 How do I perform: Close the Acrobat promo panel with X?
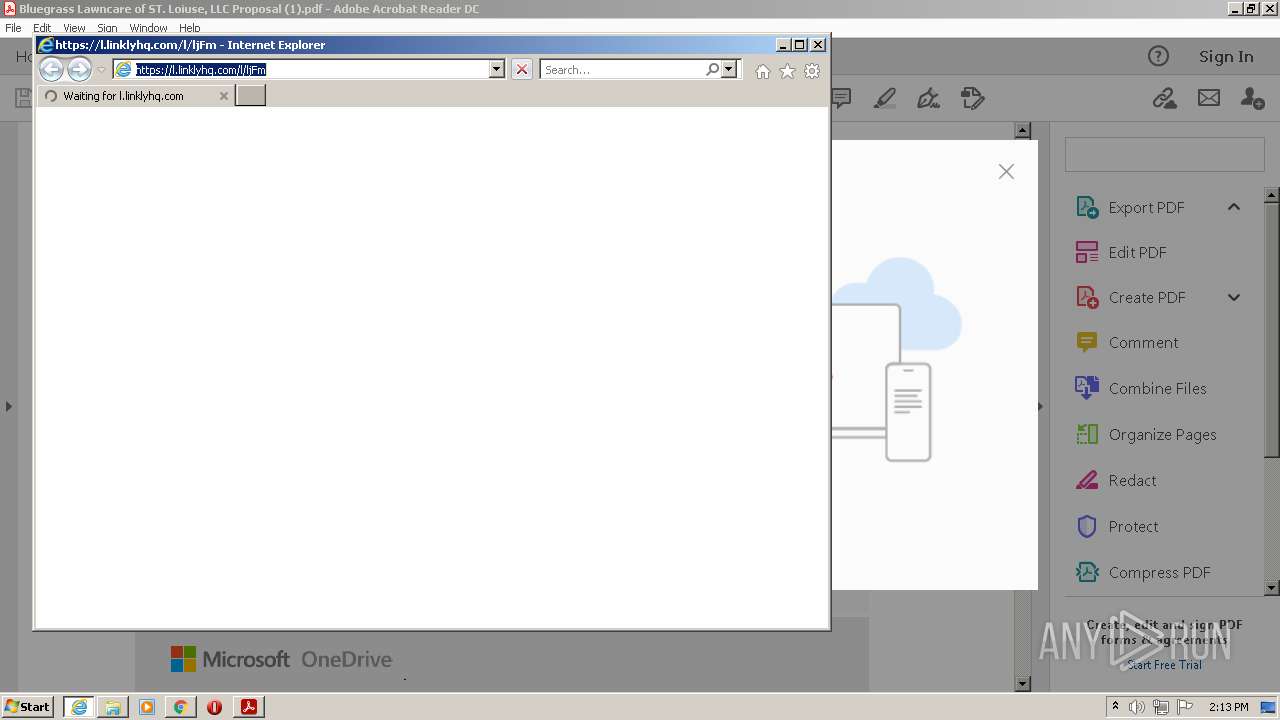point(1006,172)
